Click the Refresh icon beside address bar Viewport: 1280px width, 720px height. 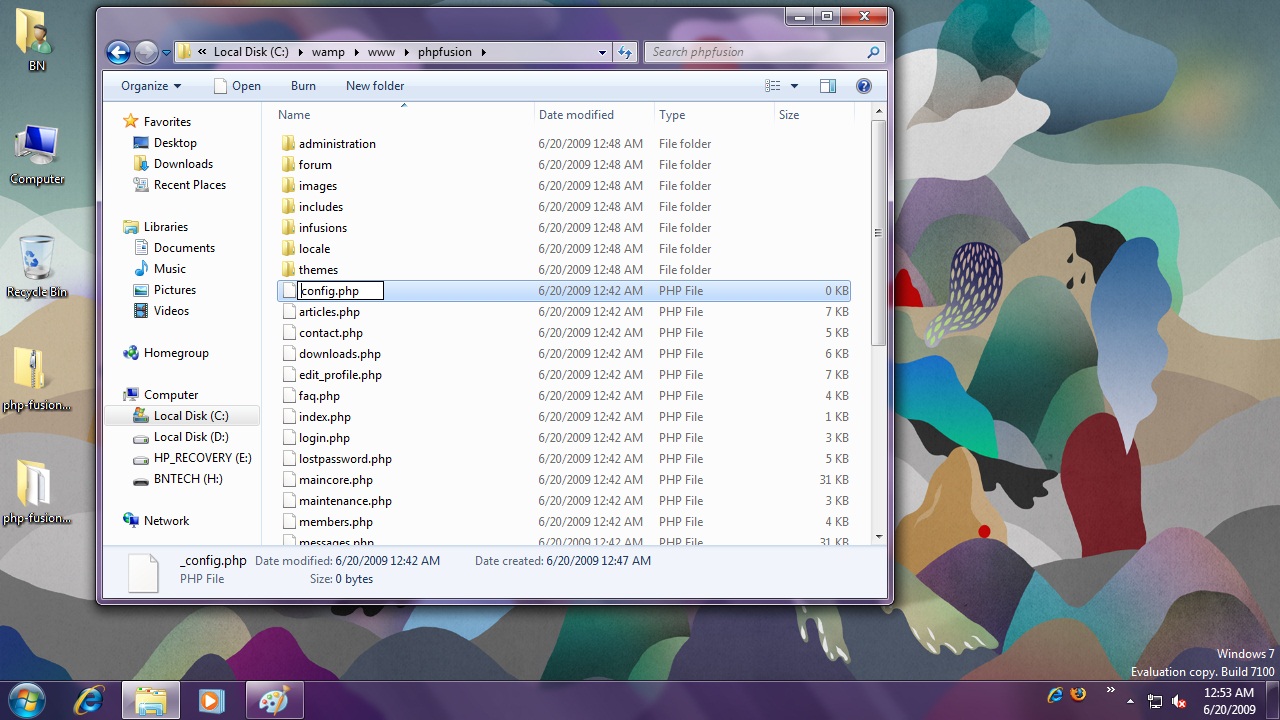625,52
